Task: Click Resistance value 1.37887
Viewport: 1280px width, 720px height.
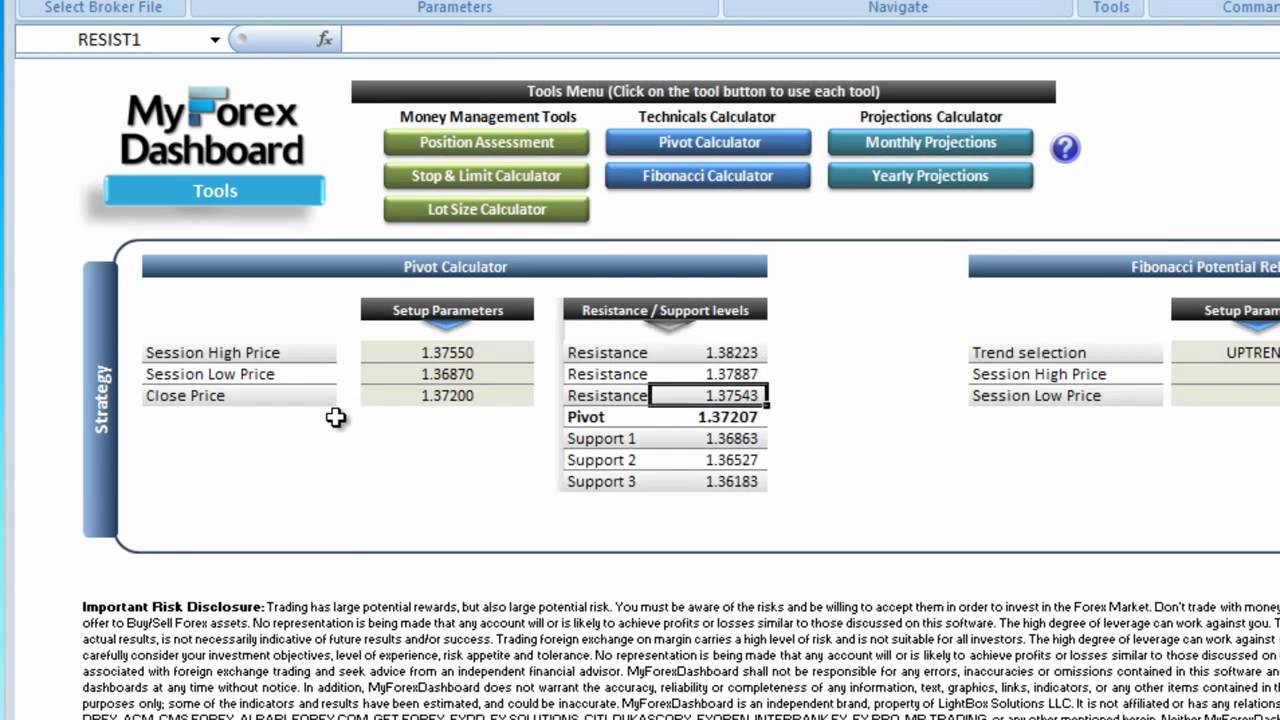Action: point(732,374)
